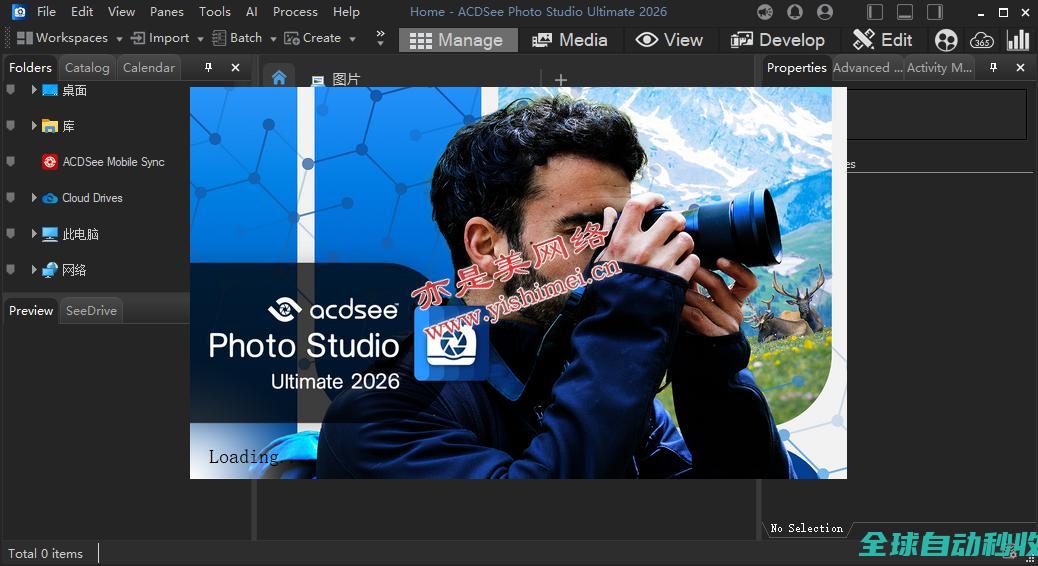The image size is (1038, 566).
Task: Toggle Easy-Select marker beside Cloud Drives
Action: [x=11, y=198]
